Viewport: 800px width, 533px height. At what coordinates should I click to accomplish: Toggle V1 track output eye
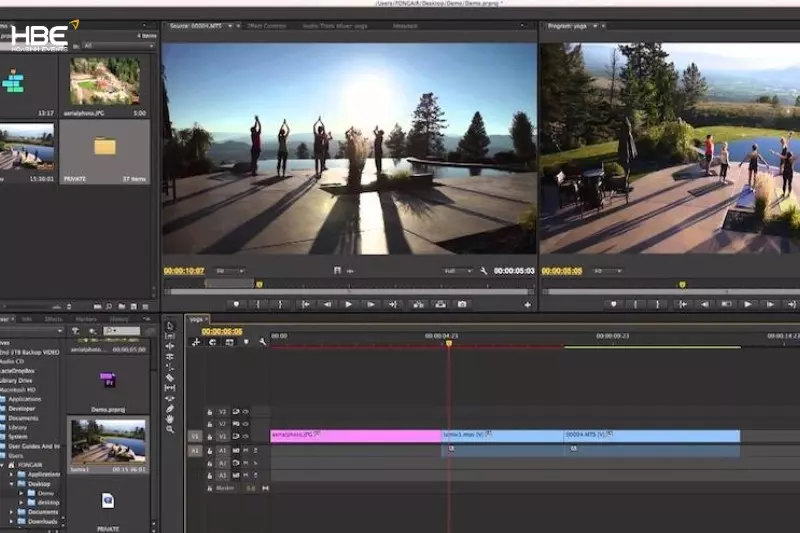[x=245, y=437]
